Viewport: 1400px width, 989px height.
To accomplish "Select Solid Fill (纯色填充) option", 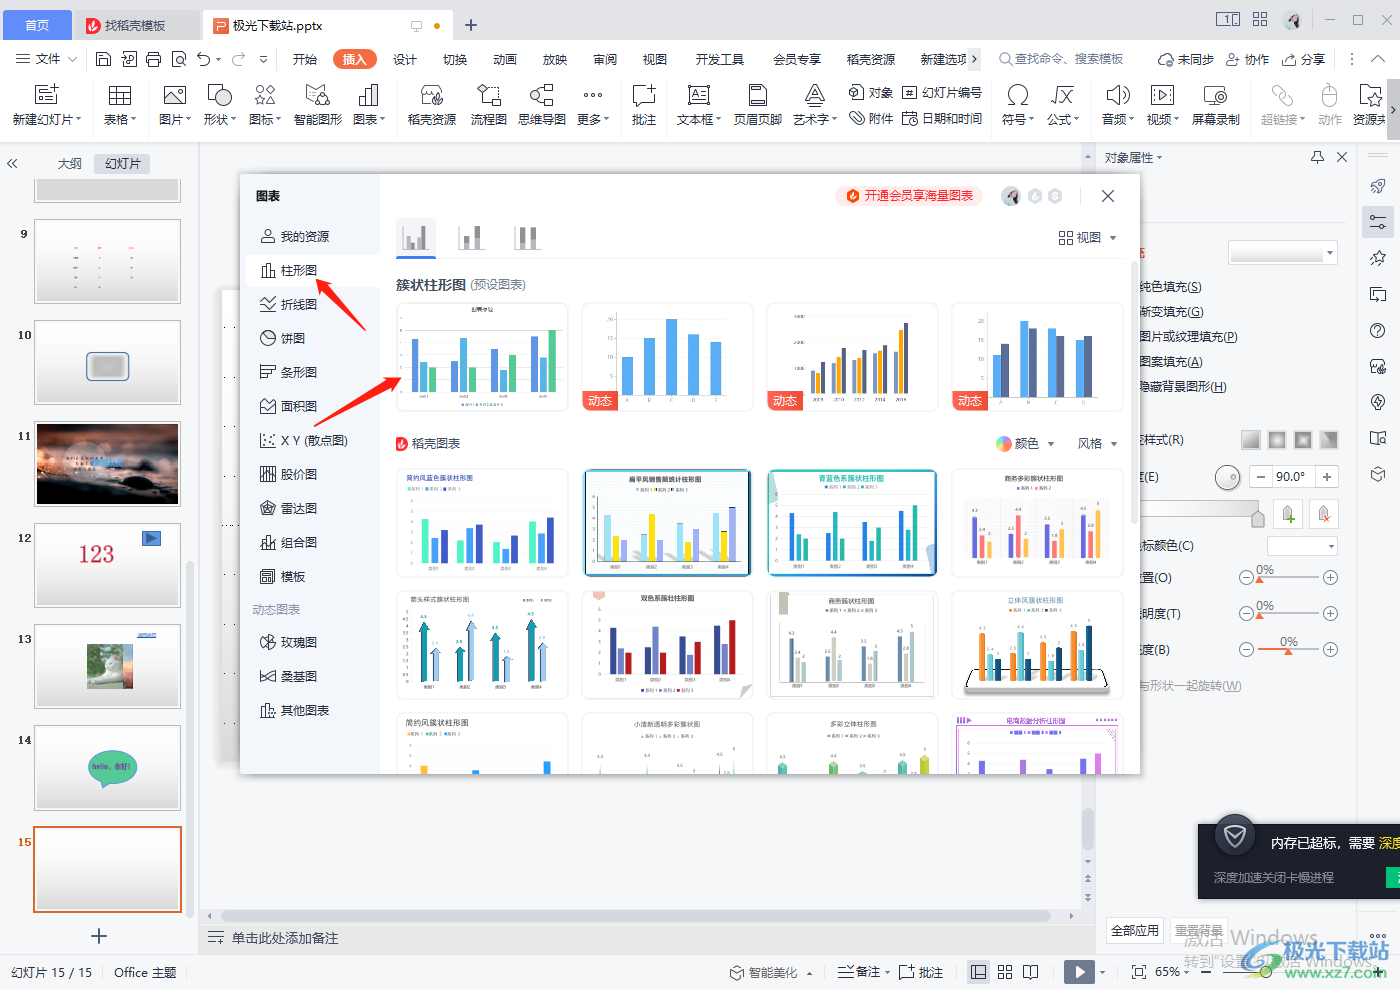I will 1170,287.
